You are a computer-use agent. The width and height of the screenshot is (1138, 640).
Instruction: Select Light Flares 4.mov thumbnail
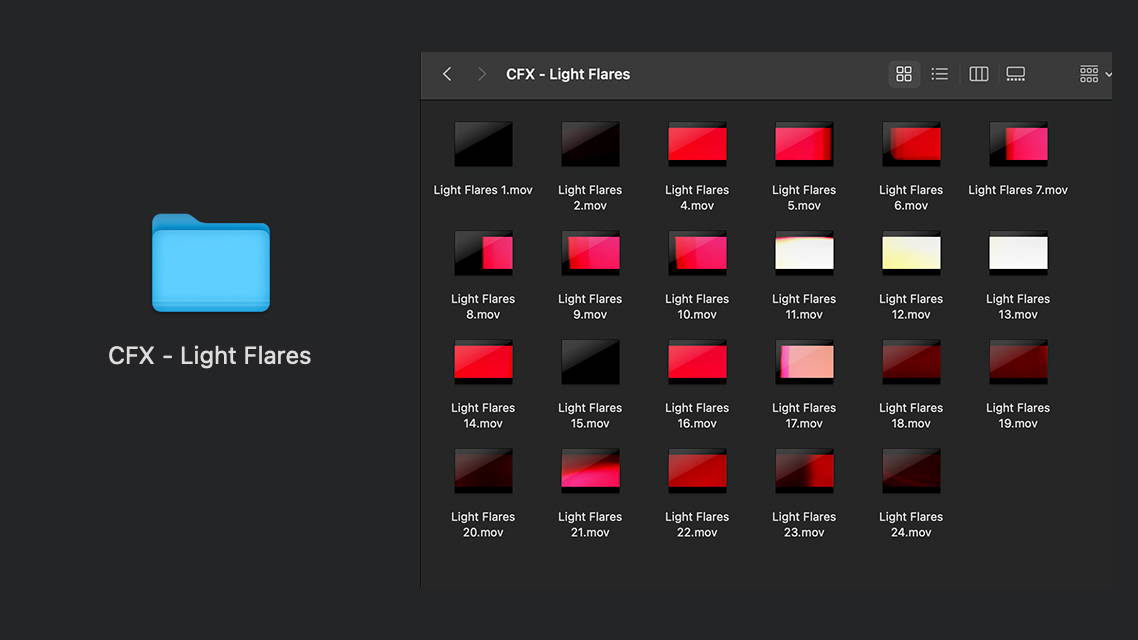pyautogui.click(x=697, y=144)
